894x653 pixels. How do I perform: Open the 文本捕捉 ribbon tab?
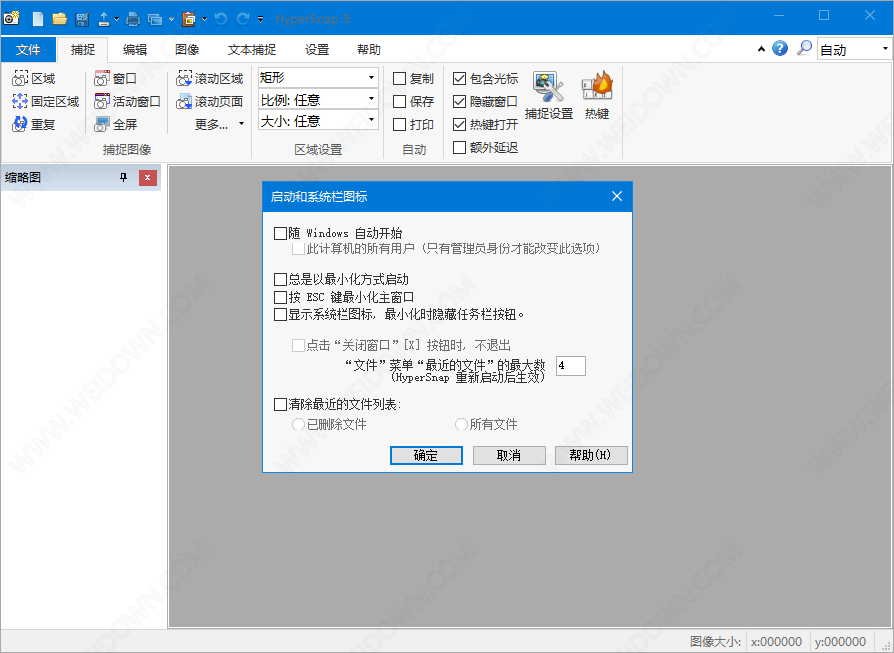pyautogui.click(x=252, y=50)
